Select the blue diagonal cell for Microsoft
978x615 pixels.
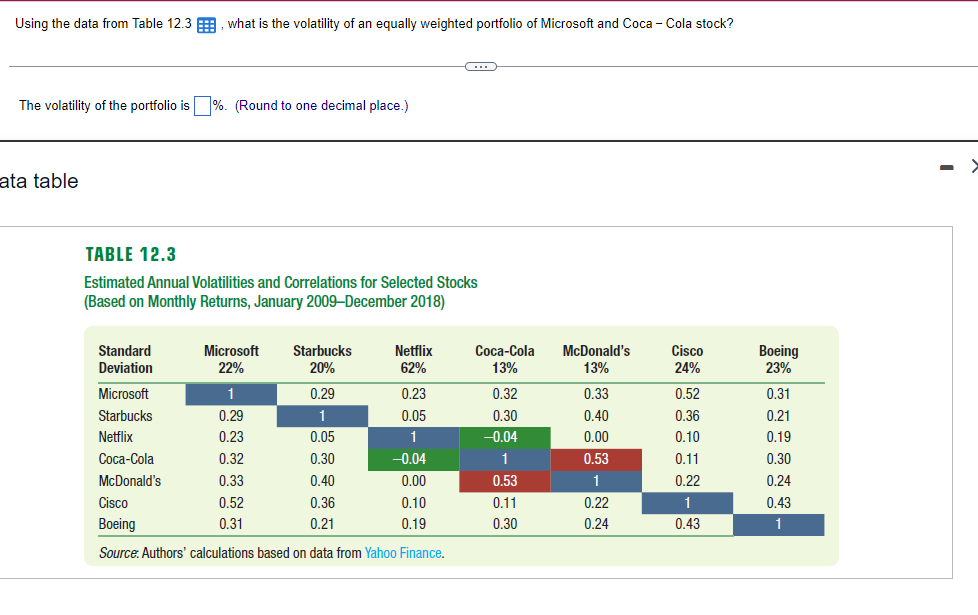(x=231, y=394)
